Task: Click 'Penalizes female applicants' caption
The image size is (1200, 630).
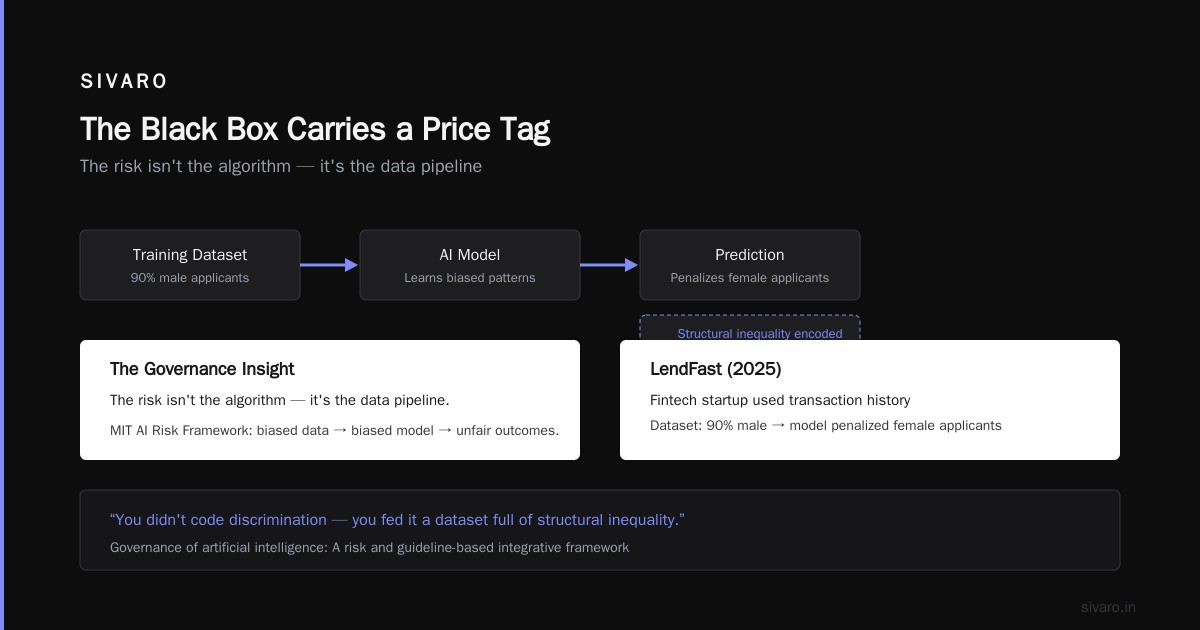Action: coord(750,278)
